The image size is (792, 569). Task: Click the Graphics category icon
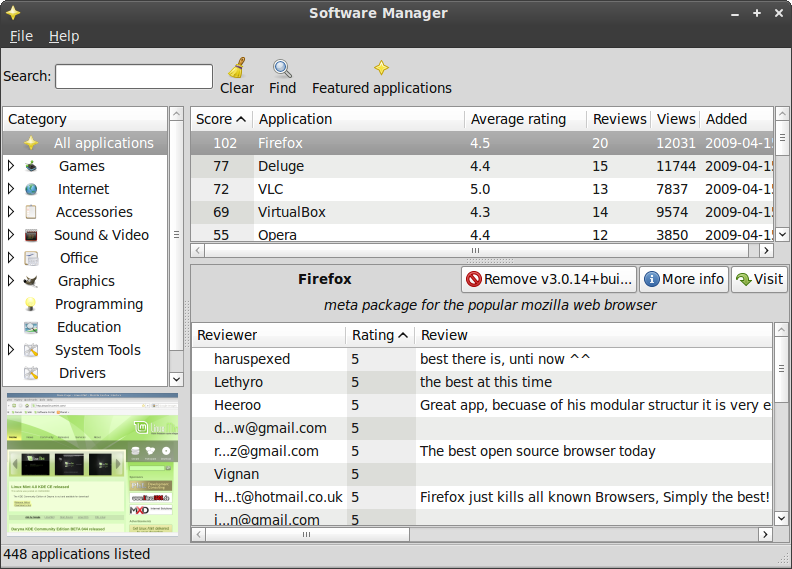coord(31,281)
